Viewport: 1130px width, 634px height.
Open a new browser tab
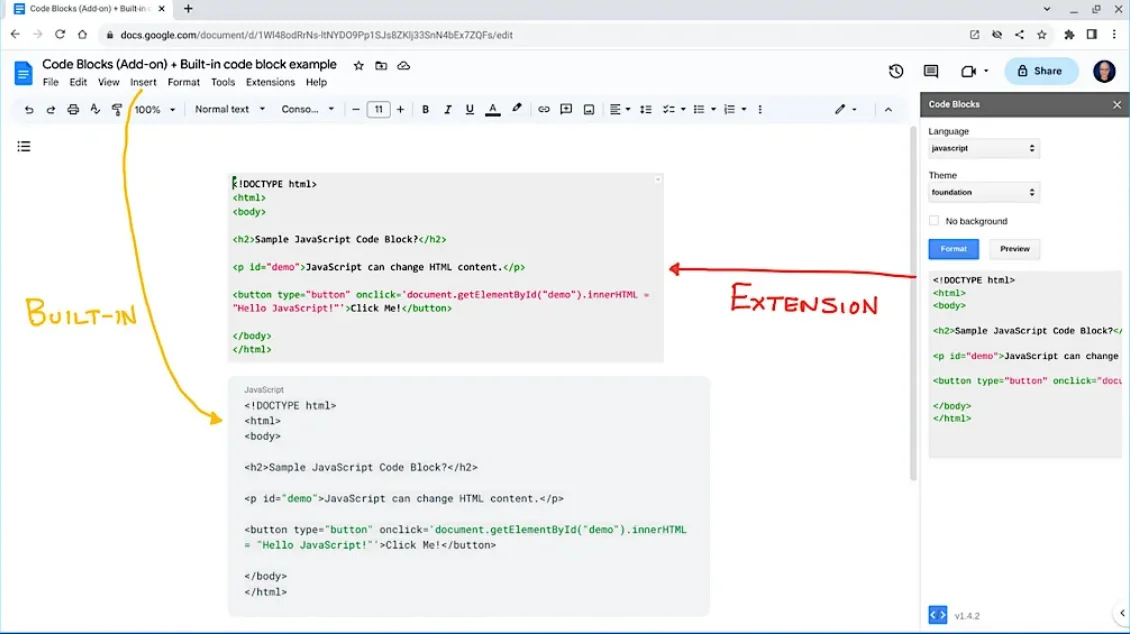(188, 9)
